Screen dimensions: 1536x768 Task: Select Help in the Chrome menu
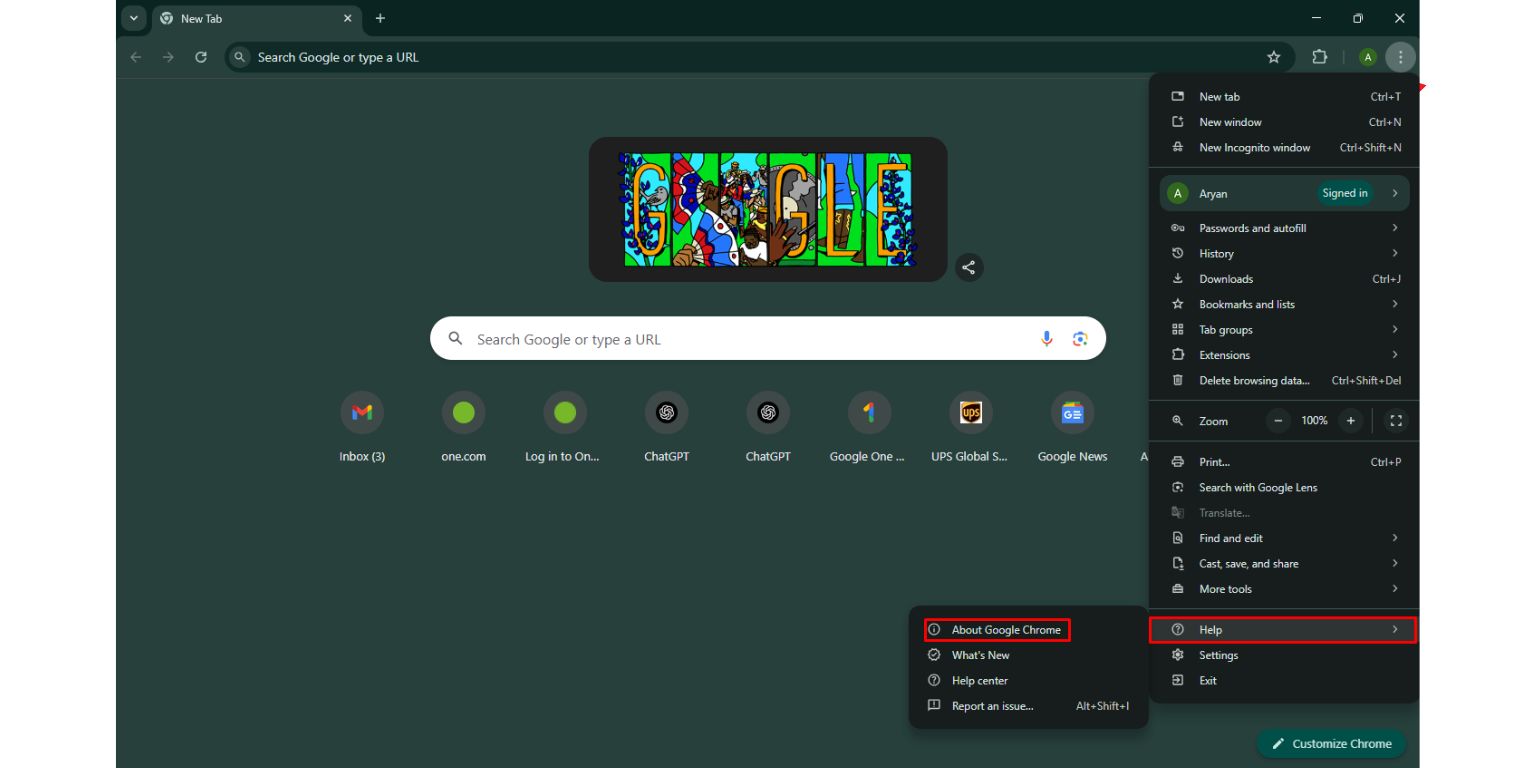pos(1283,630)
